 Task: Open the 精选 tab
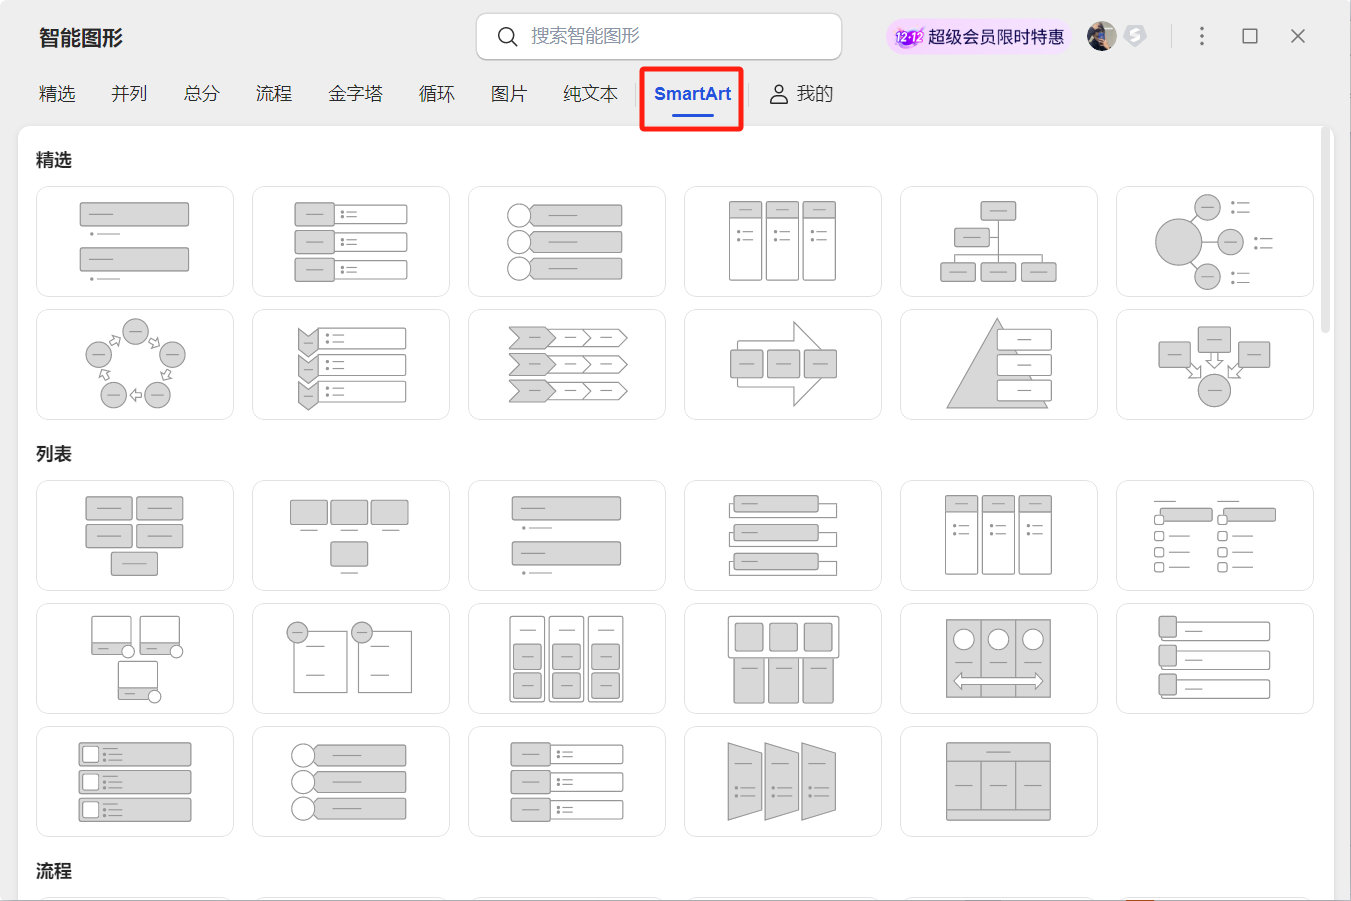point(57,94)
